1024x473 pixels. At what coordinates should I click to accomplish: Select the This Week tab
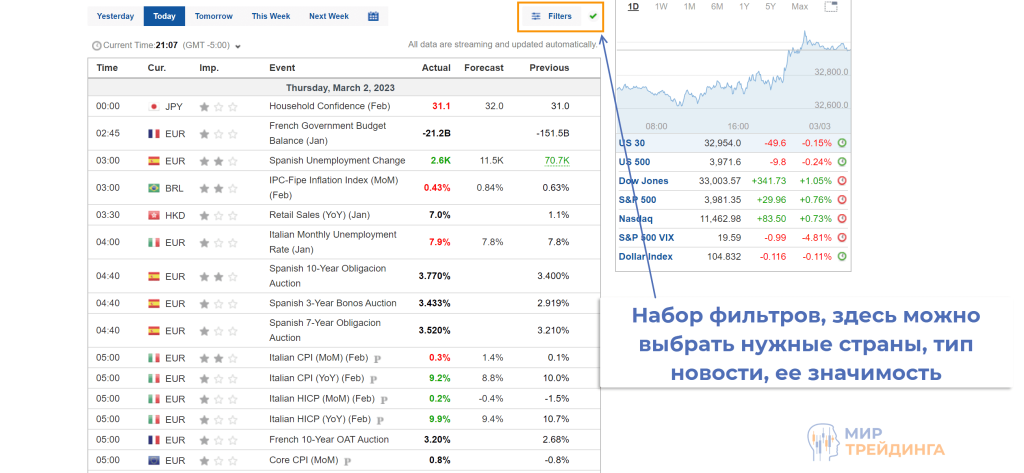click(270, 16)
